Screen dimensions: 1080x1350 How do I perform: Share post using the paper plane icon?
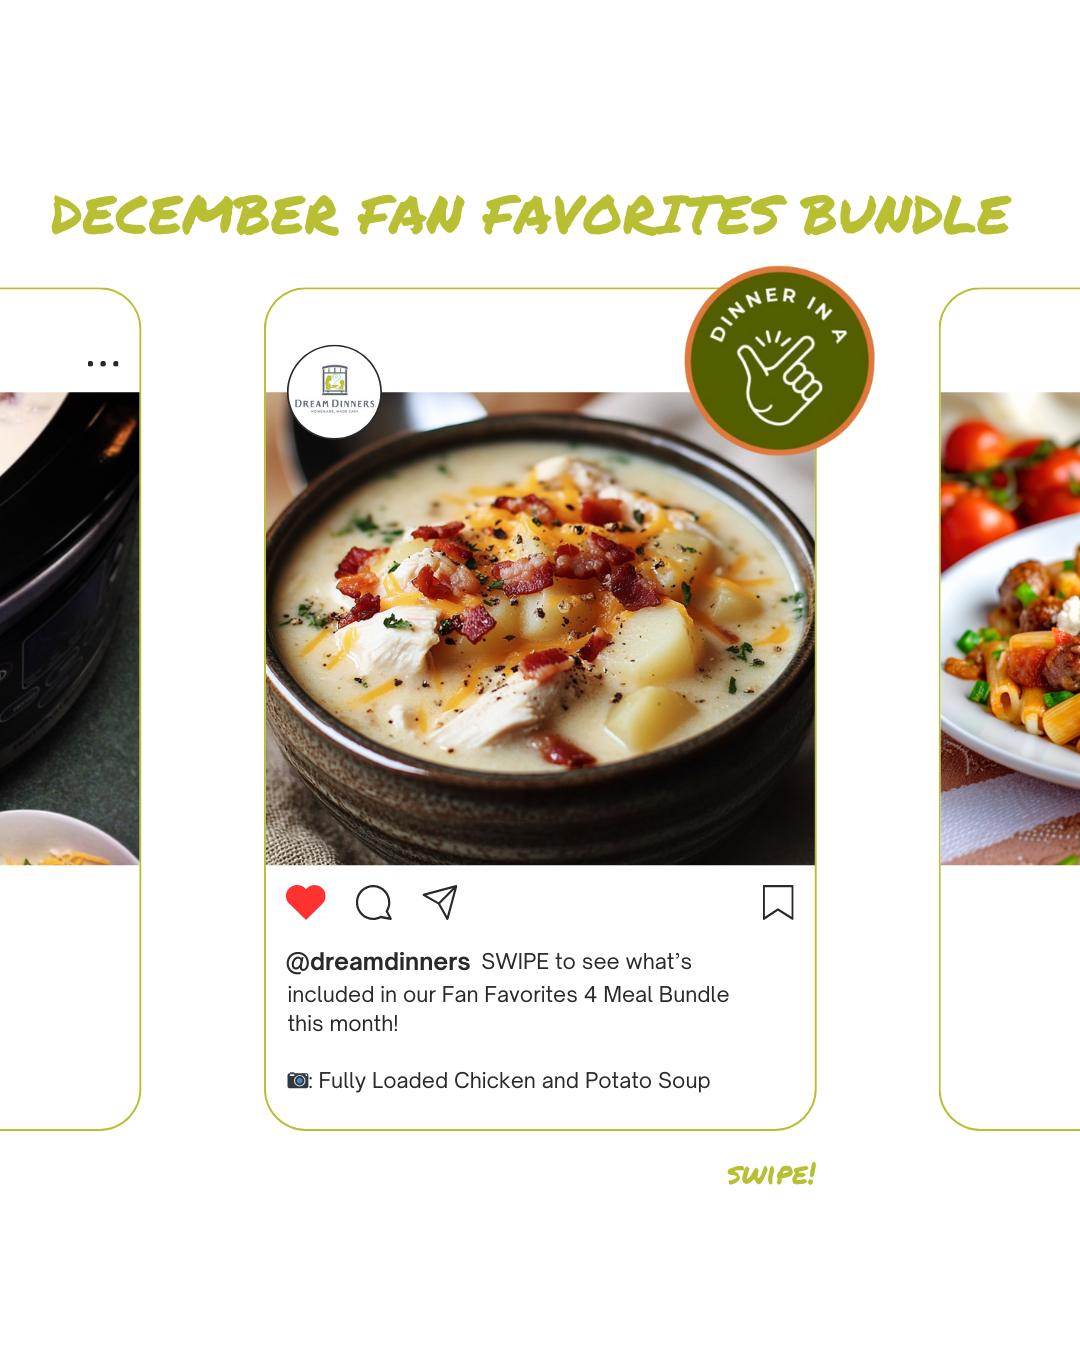click(x=440, y=902)
